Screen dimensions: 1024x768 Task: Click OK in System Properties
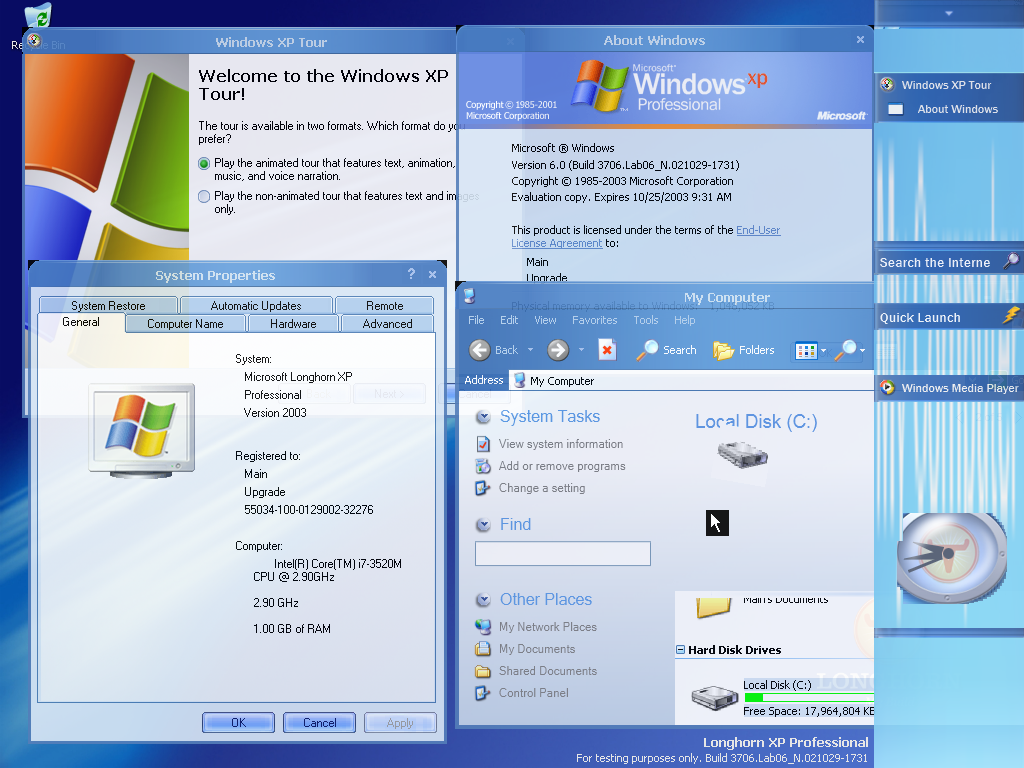pyautogui.click(x=238, y=722)
